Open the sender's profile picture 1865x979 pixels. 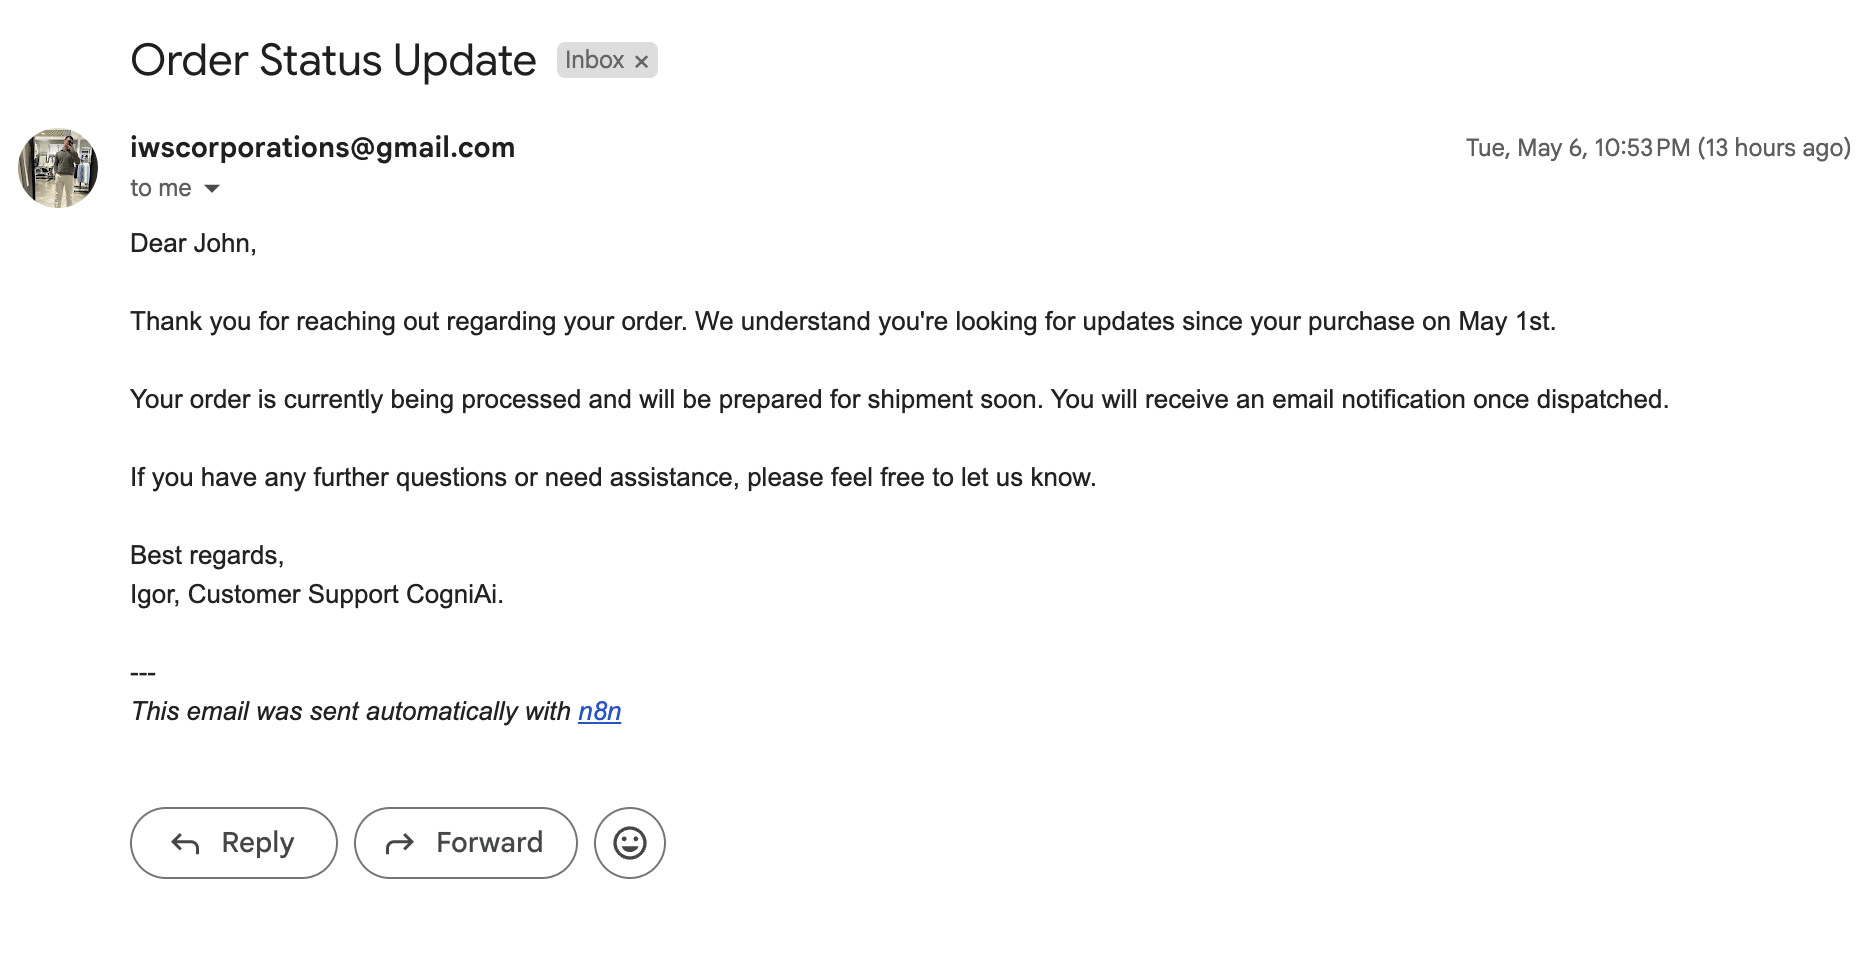click(58, 168)
